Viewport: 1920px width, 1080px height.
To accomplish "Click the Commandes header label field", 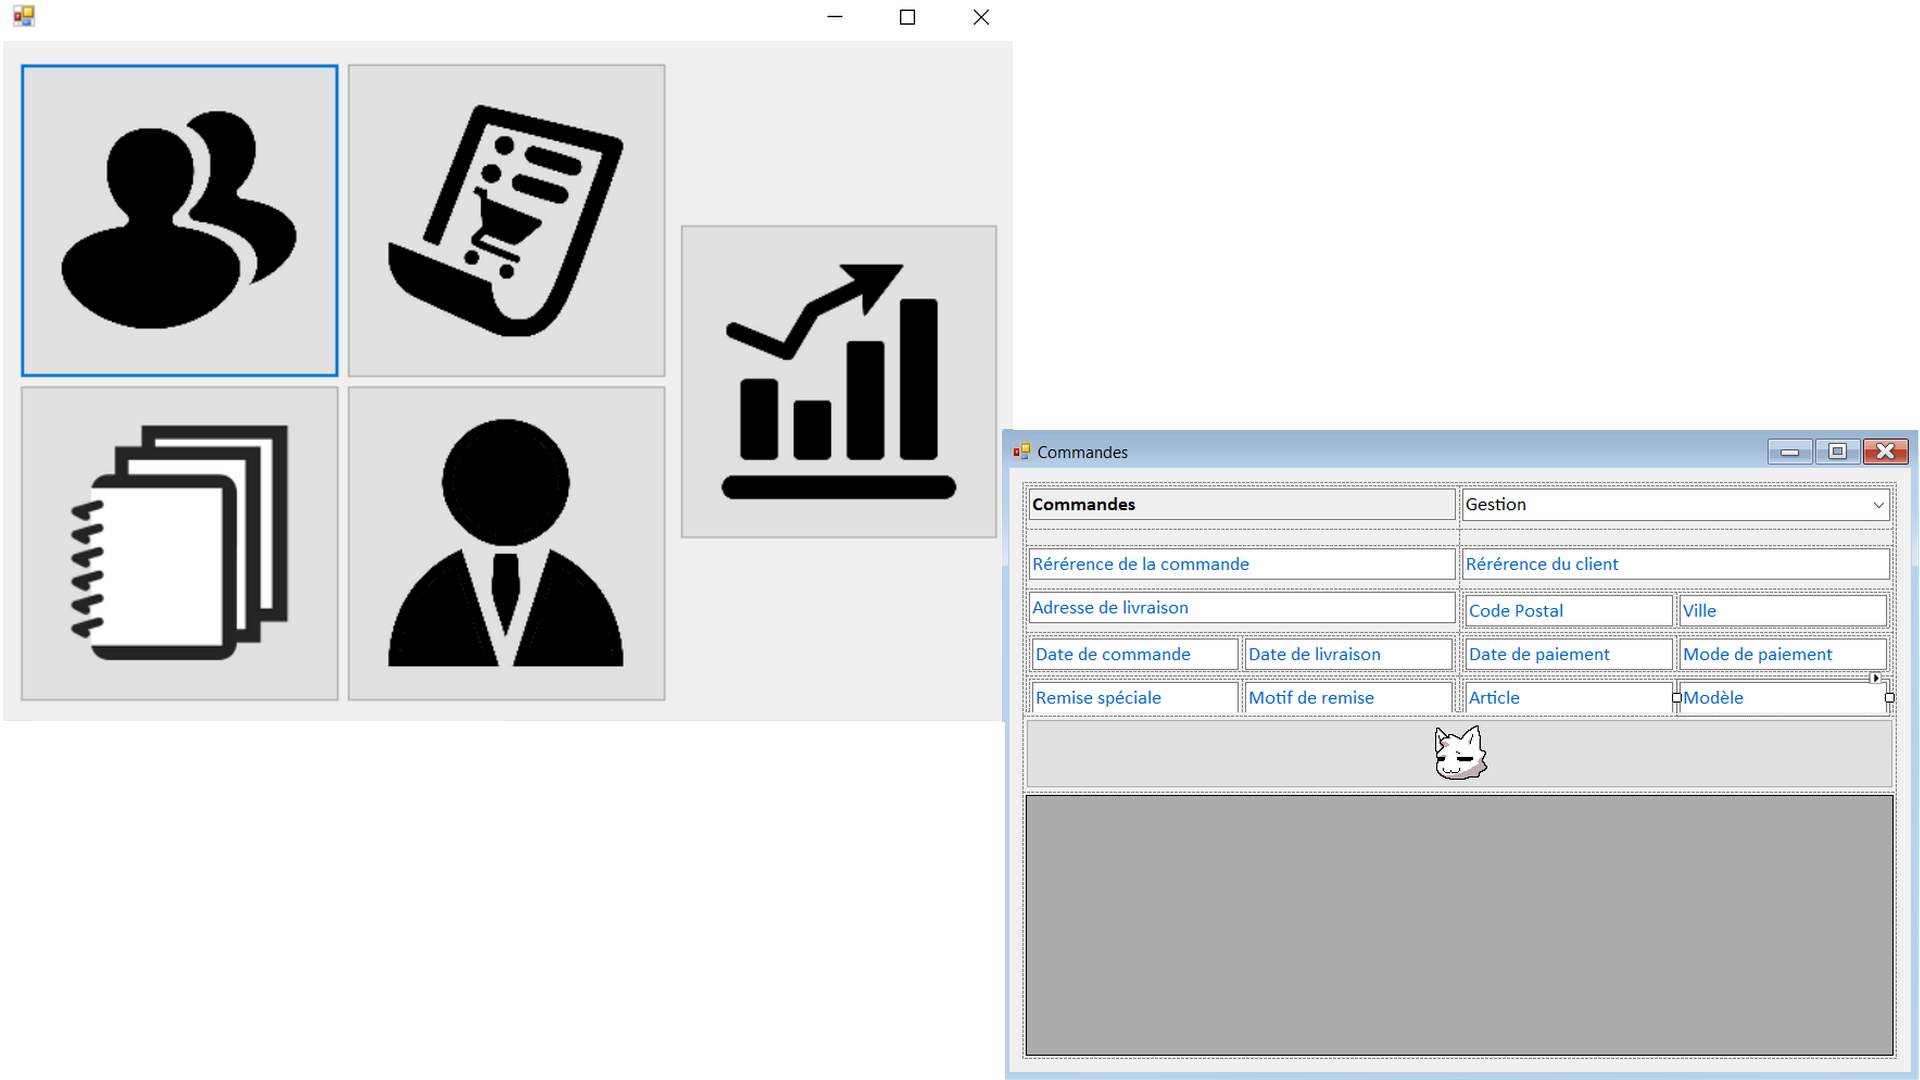I will click(1241, 505).
